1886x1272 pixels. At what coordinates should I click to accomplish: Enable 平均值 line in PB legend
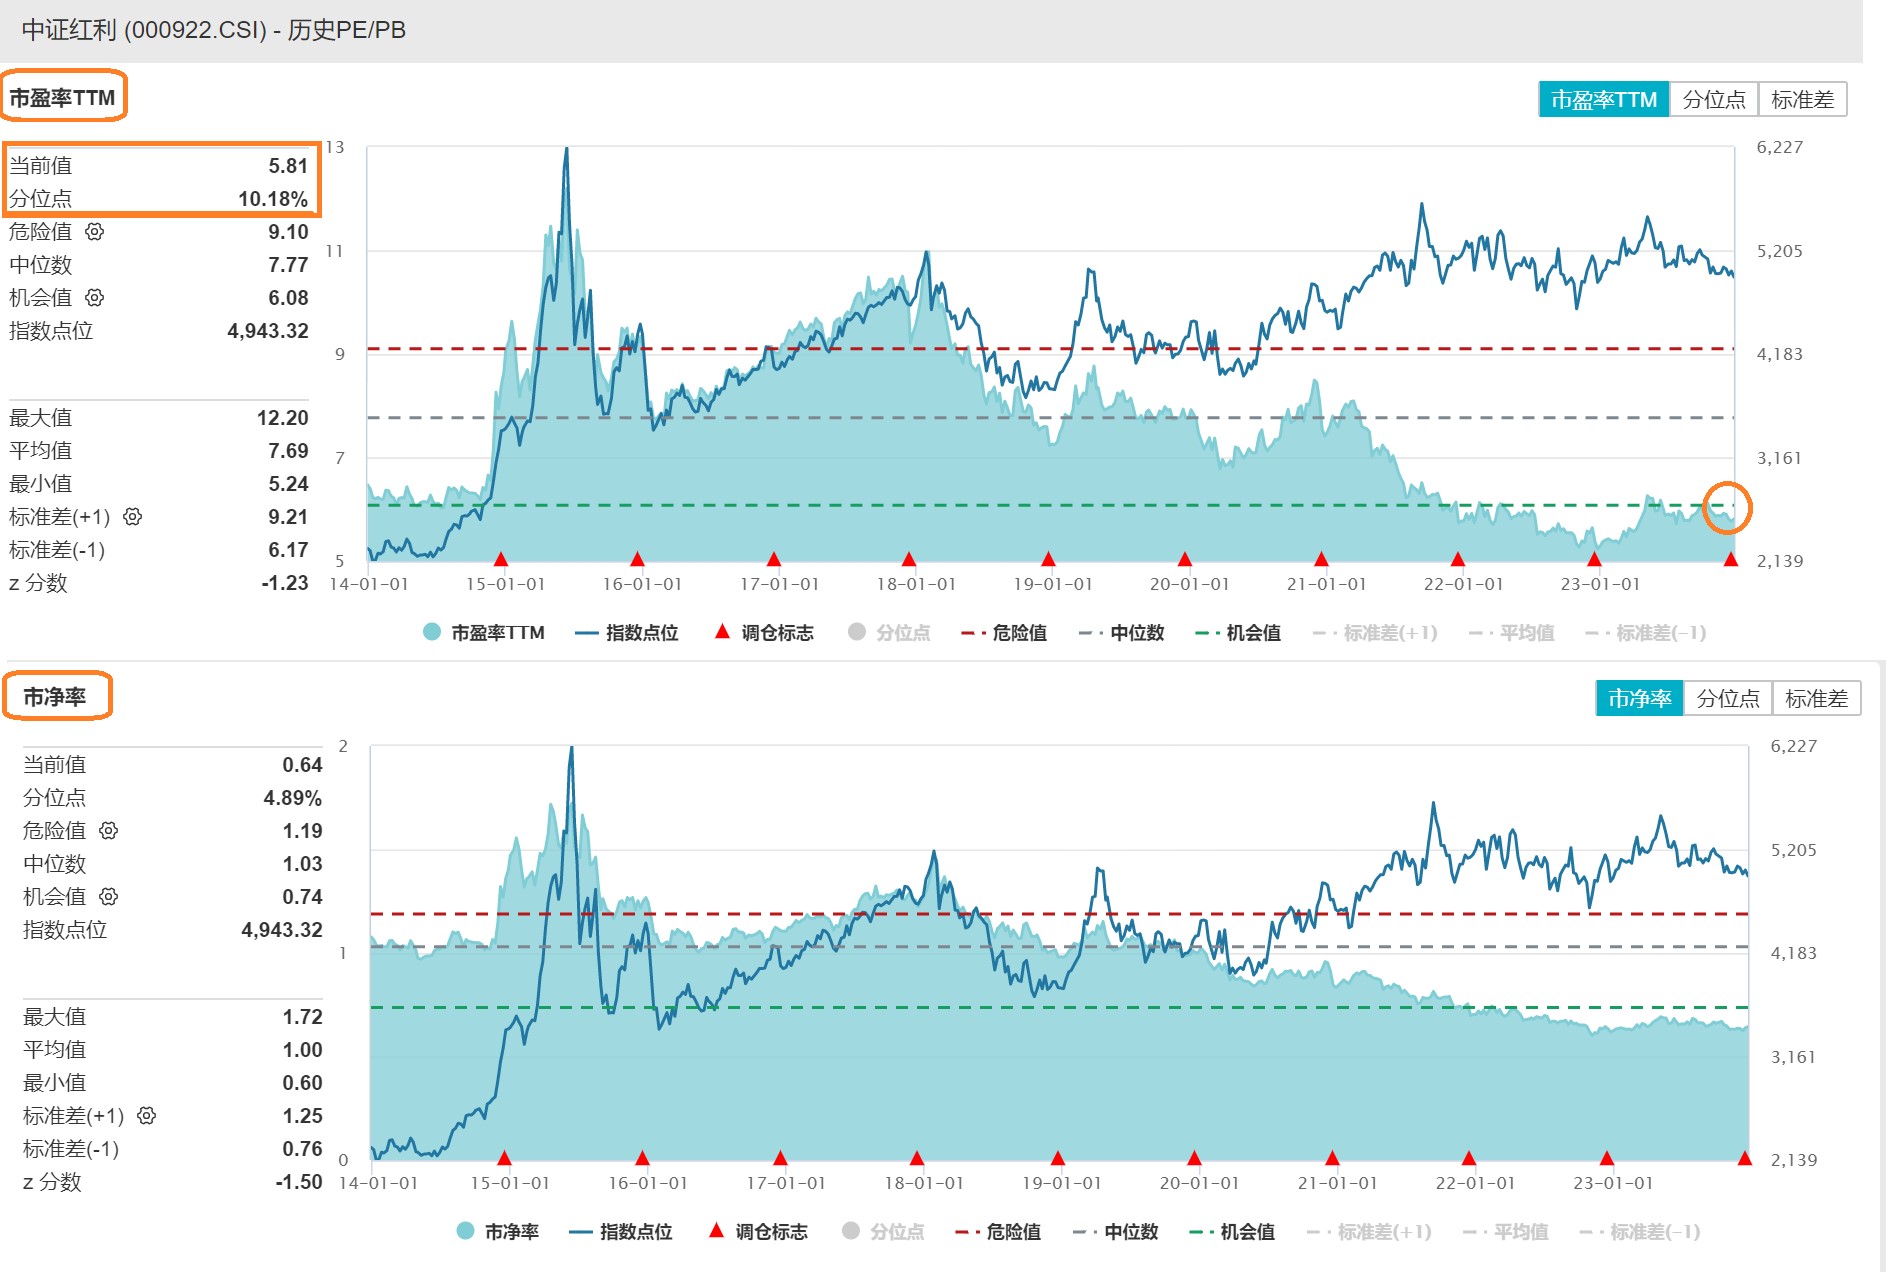1505,1232
